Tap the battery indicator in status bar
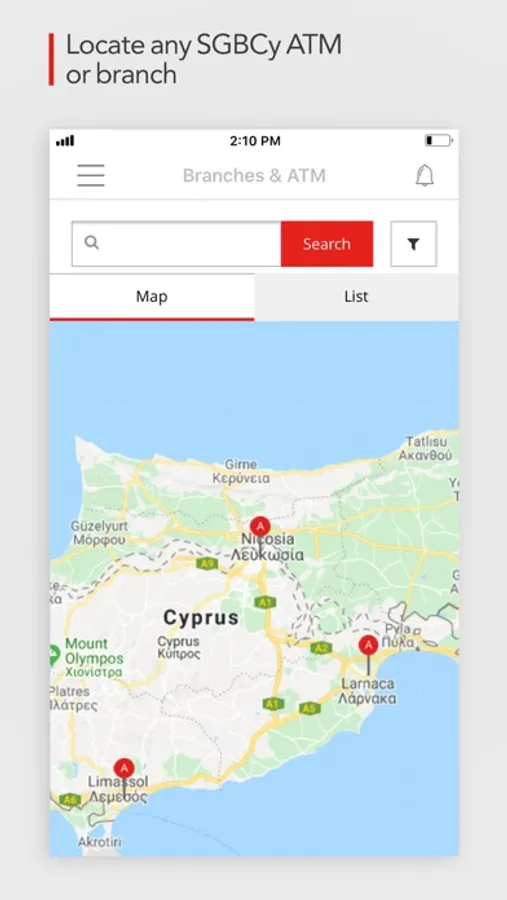The image size is (507, 900). point(439,141)
